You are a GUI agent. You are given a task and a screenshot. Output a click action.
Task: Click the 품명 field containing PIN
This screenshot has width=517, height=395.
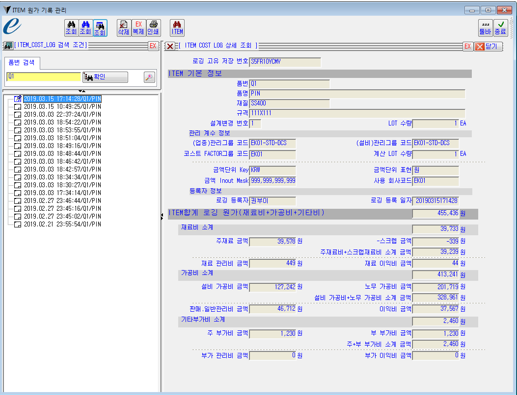point(357,93)
